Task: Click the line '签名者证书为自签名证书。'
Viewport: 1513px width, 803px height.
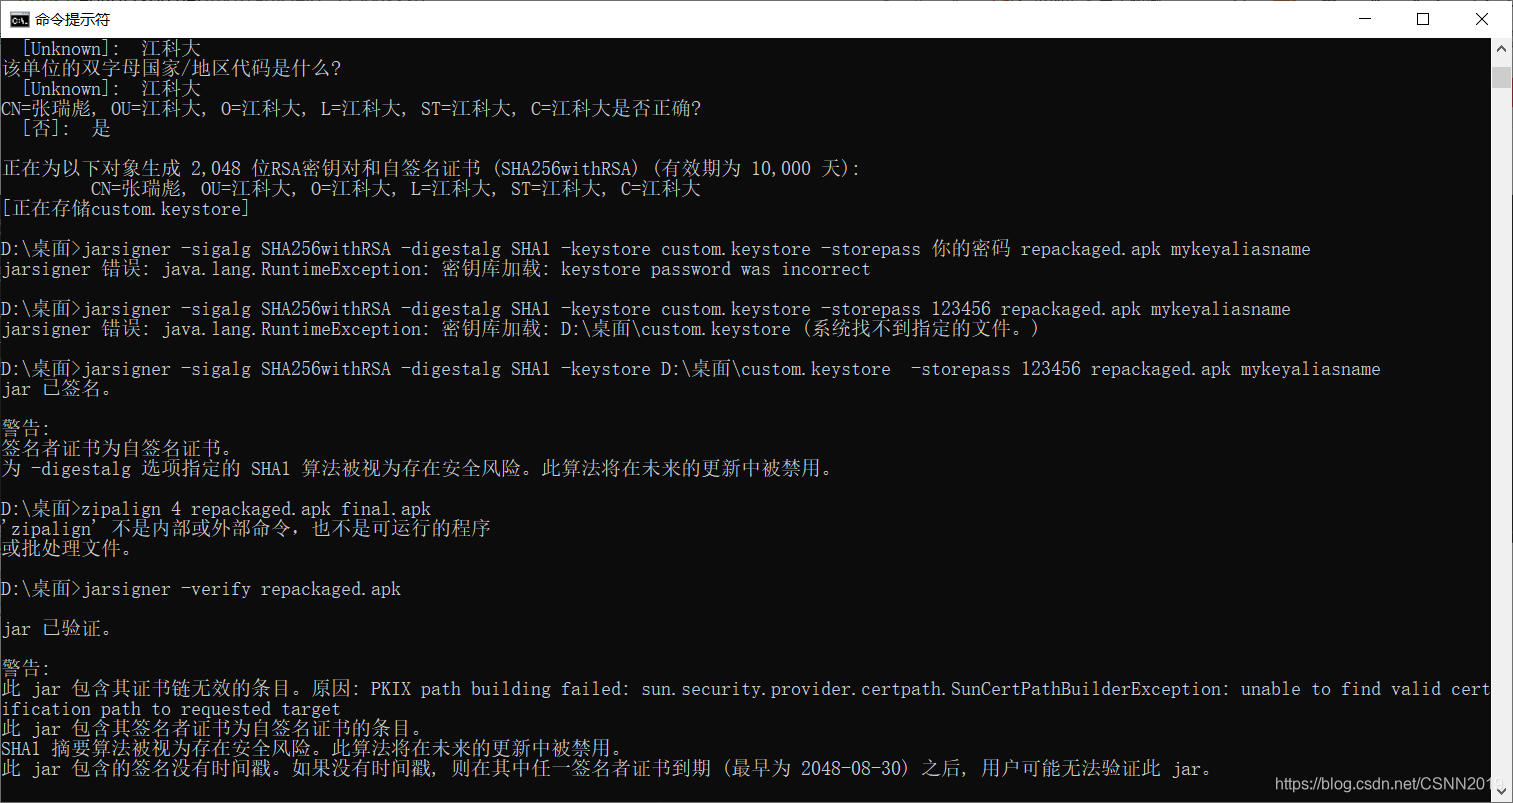Action: coord(117,448)
